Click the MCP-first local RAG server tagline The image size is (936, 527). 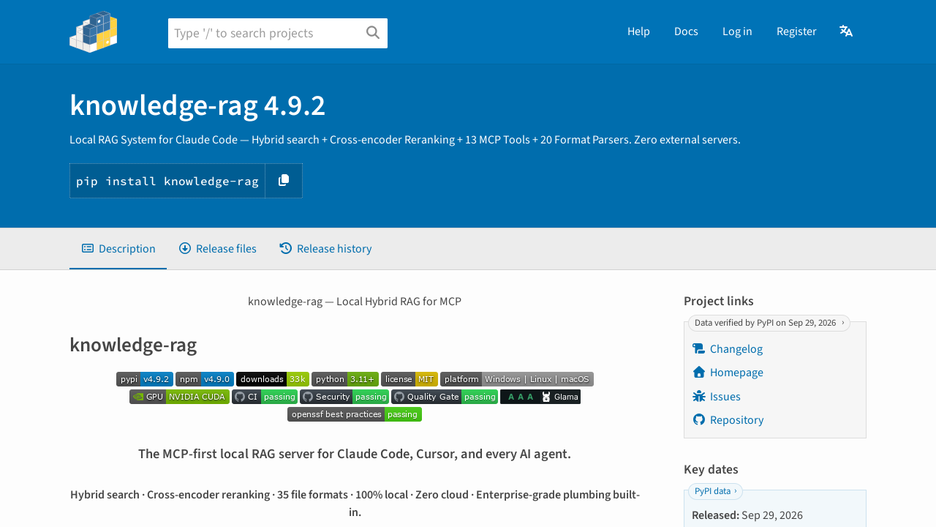[x=355, y=454]
